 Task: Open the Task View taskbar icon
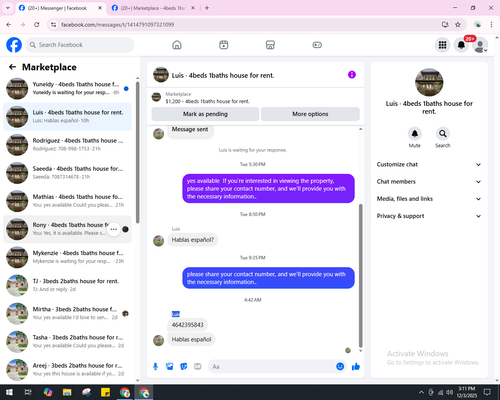click(28, 392)
